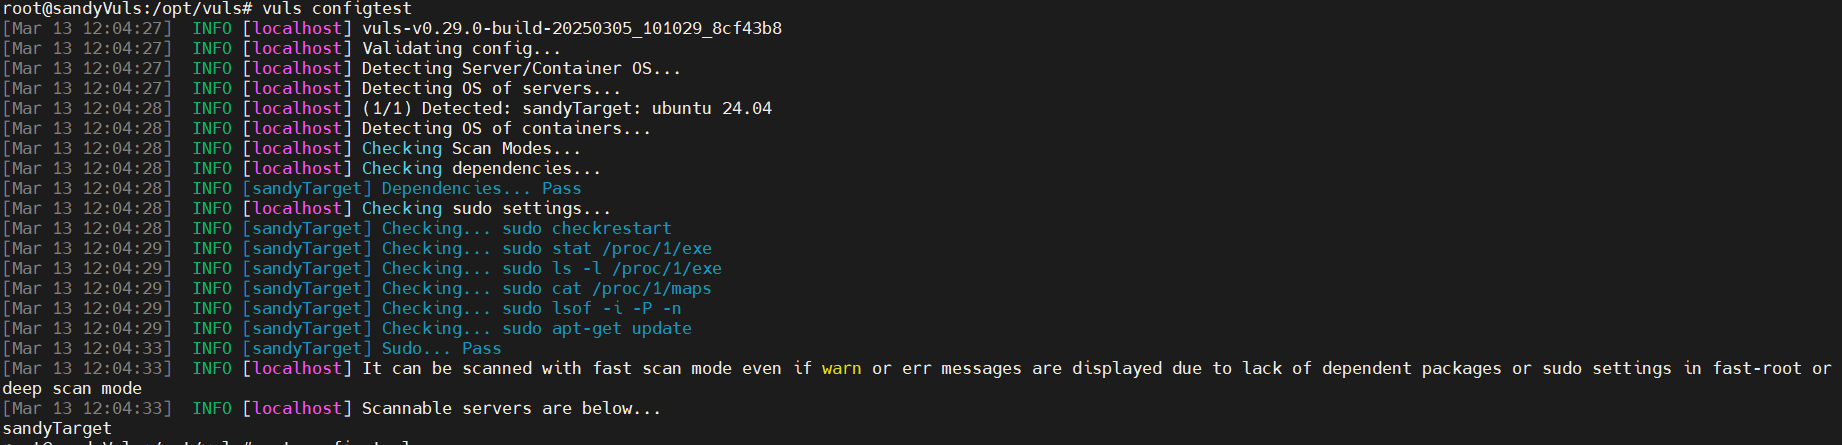The image size is (1842, 445).
Task: Click the 'Detecting OS of containers...' line
Action: (506, 129)
